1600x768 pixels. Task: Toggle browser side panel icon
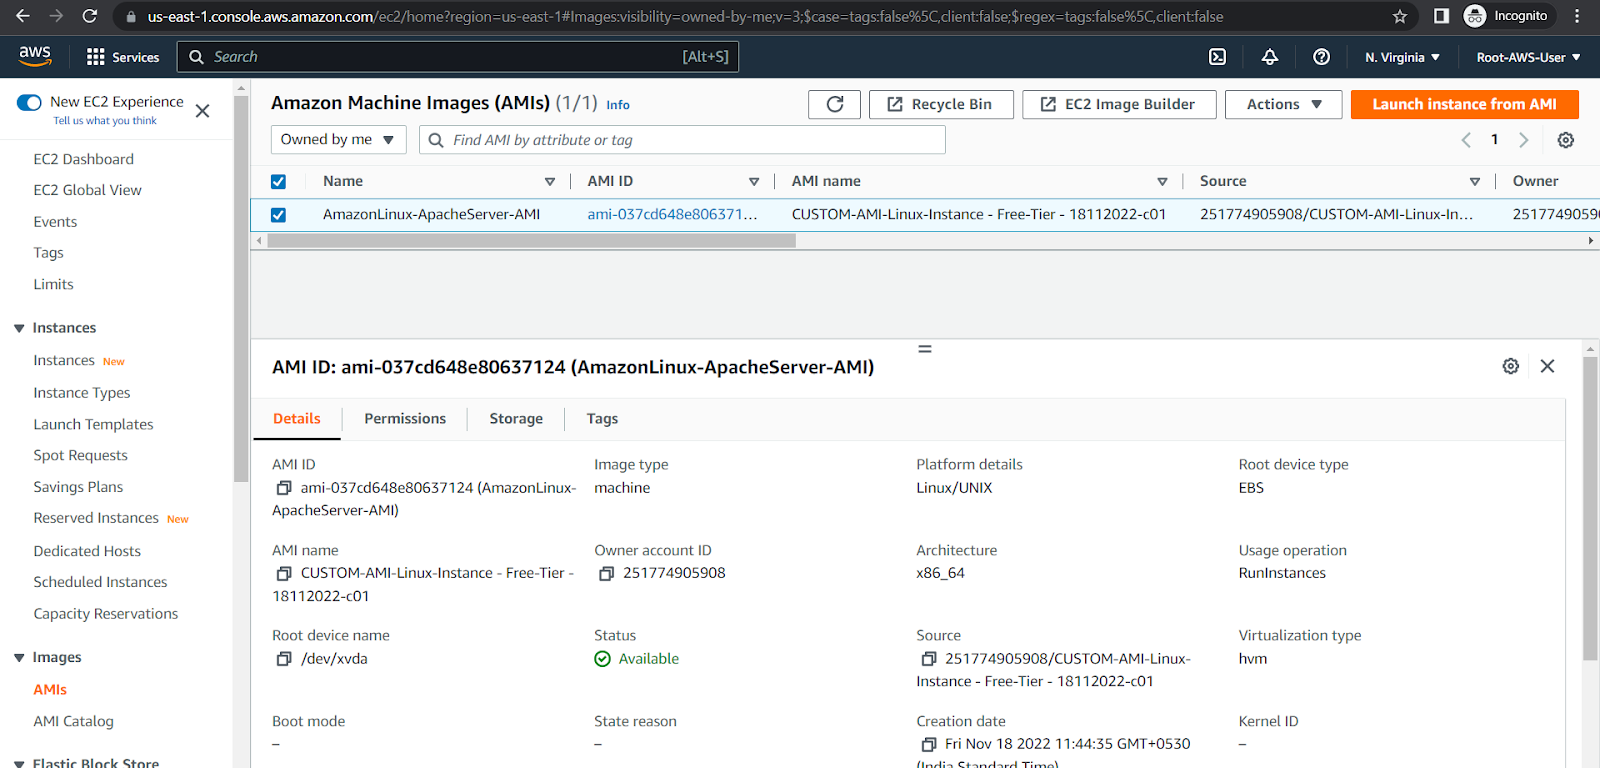[x=1441, y=16]
